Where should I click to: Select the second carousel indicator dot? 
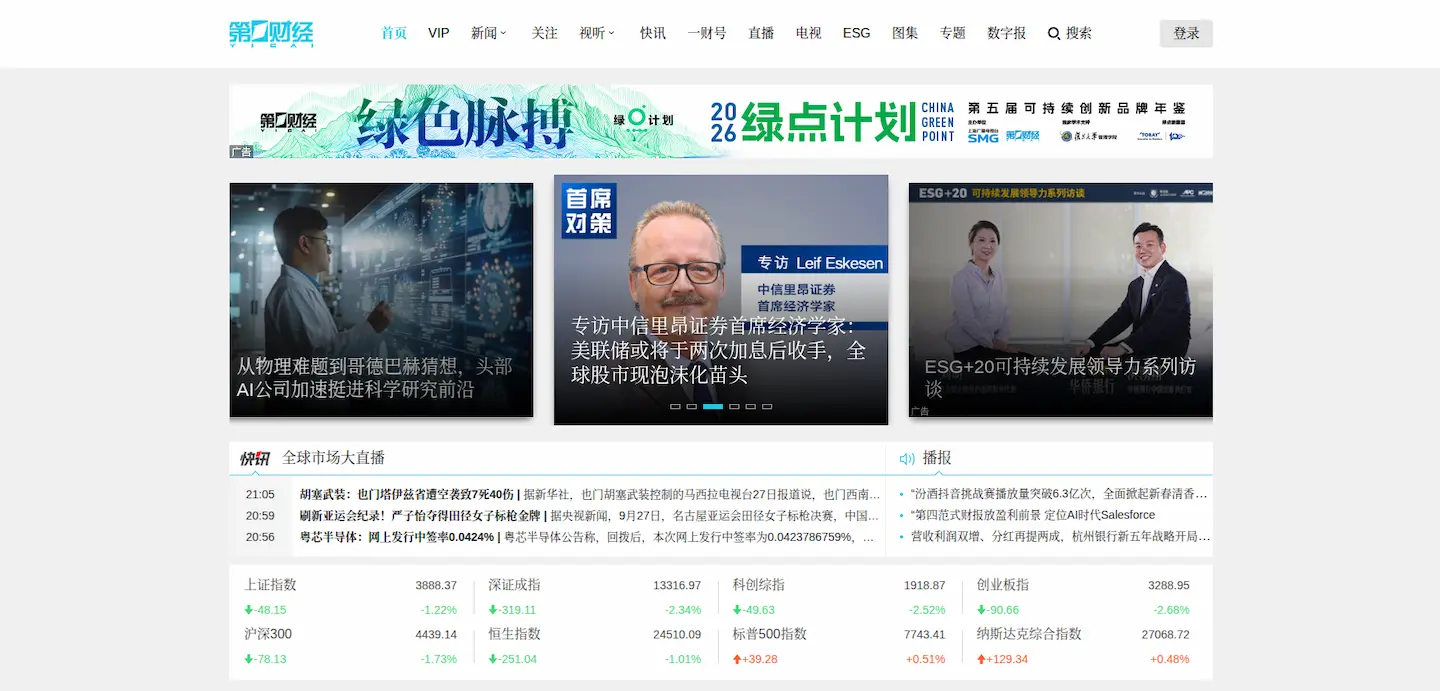pyautogui.click(x=691, y=407)
